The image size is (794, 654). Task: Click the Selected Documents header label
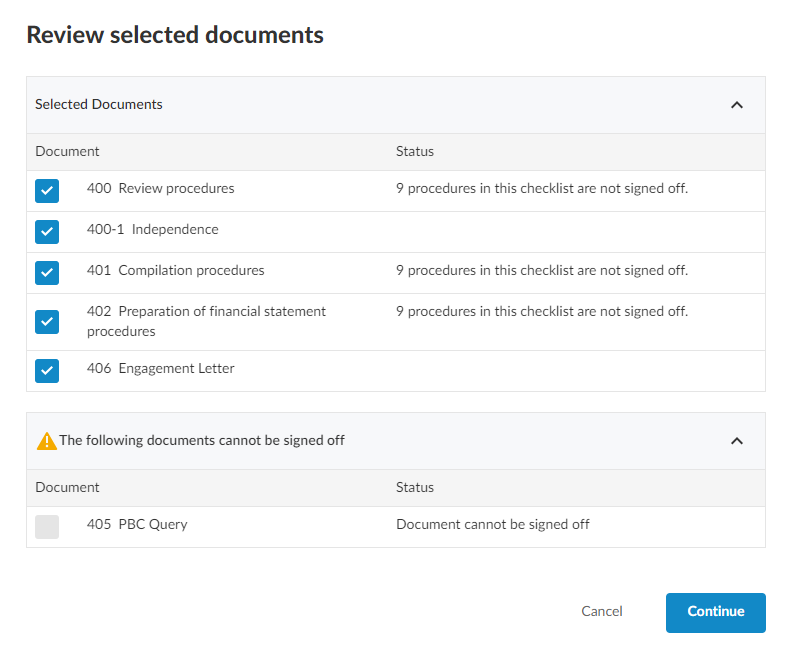tap(99, 104)
